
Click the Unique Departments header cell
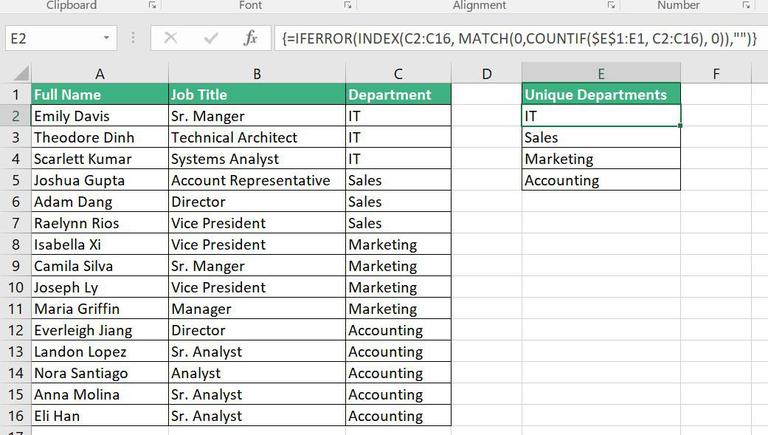tap(600, 95)
